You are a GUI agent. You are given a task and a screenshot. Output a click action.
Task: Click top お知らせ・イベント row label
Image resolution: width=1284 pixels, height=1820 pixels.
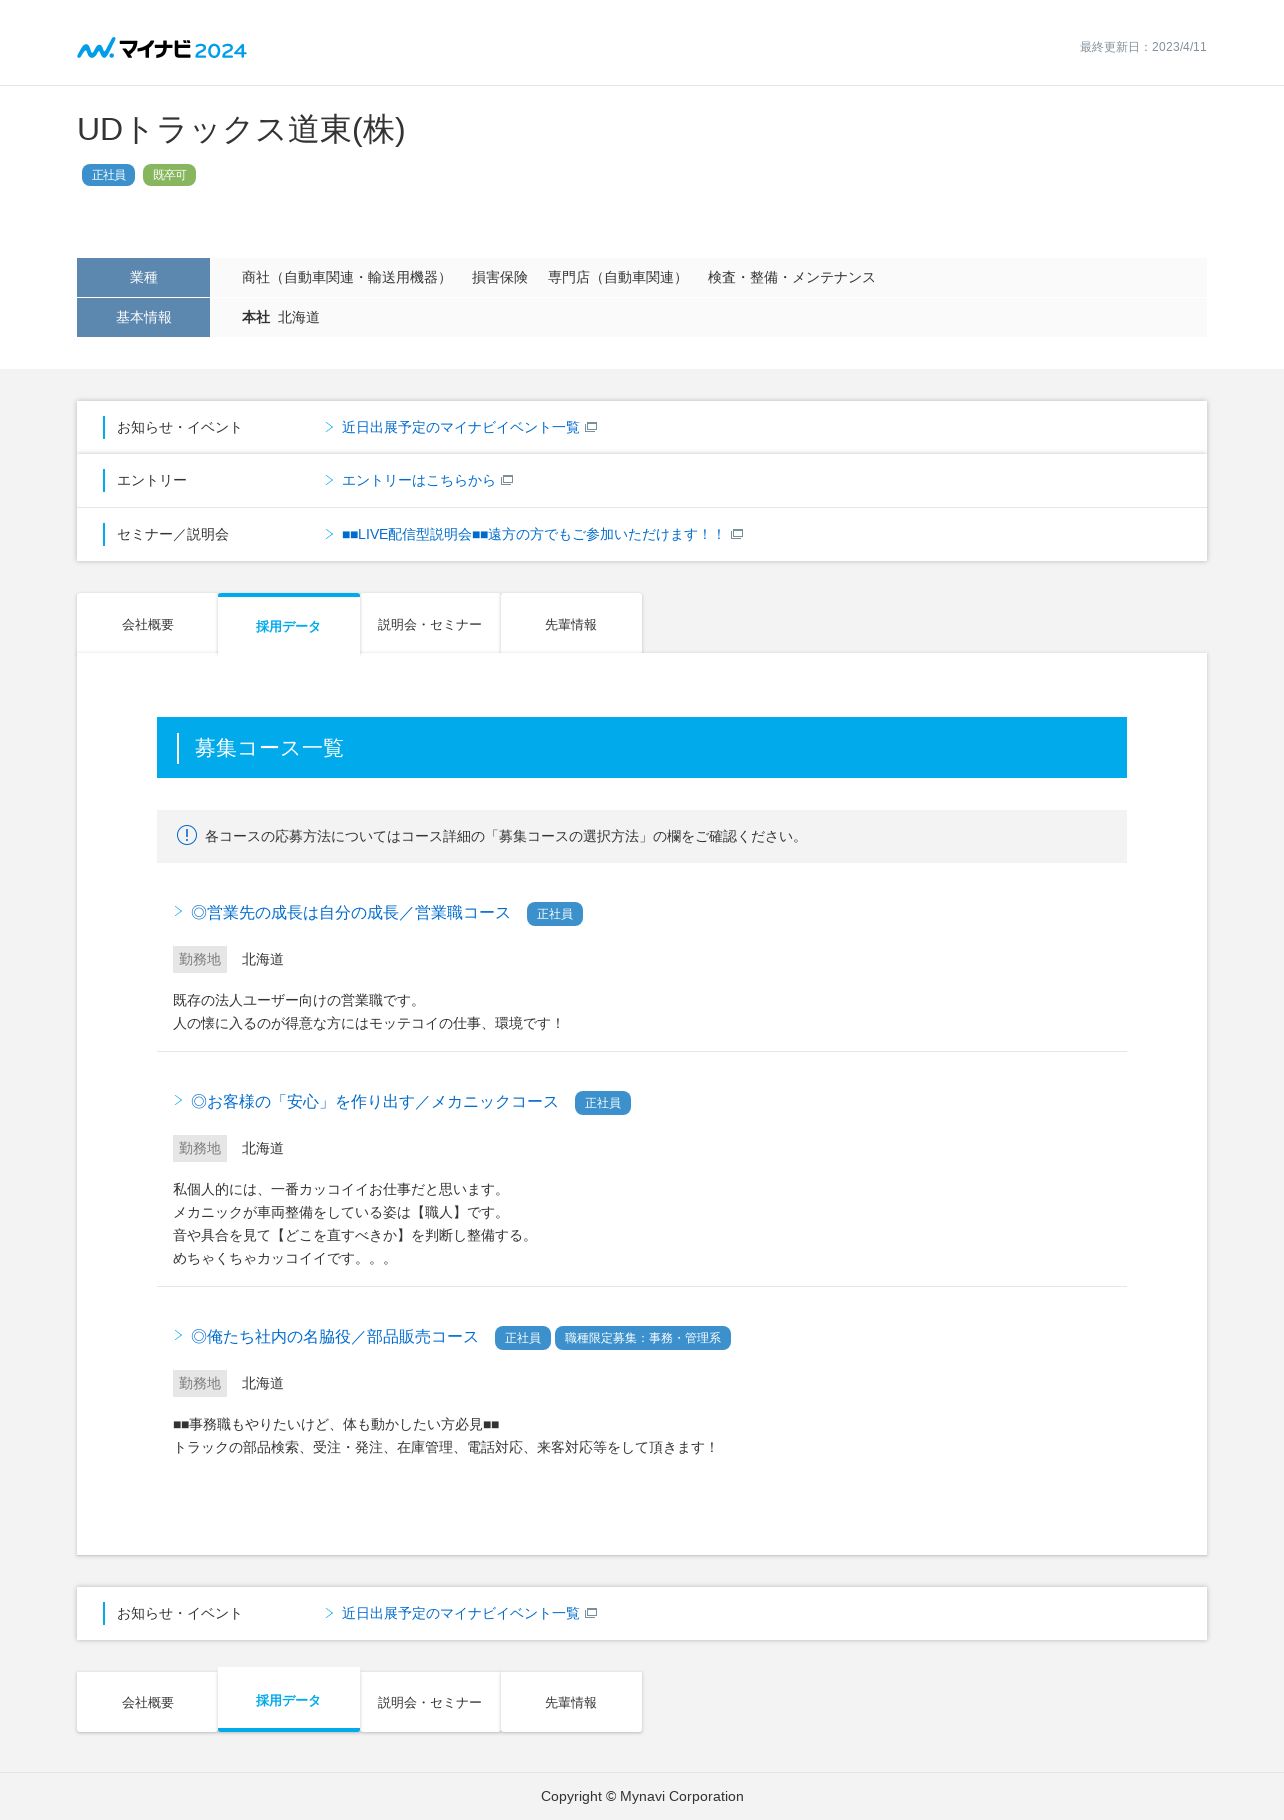[179, 427]
